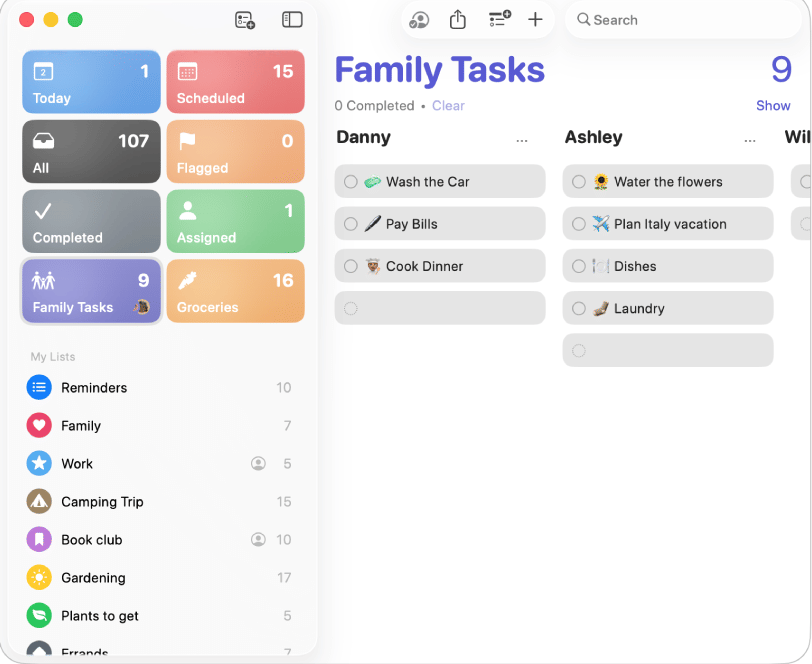Click the add new section icon
The image size is (812, 664).
[x=499, y=20]
